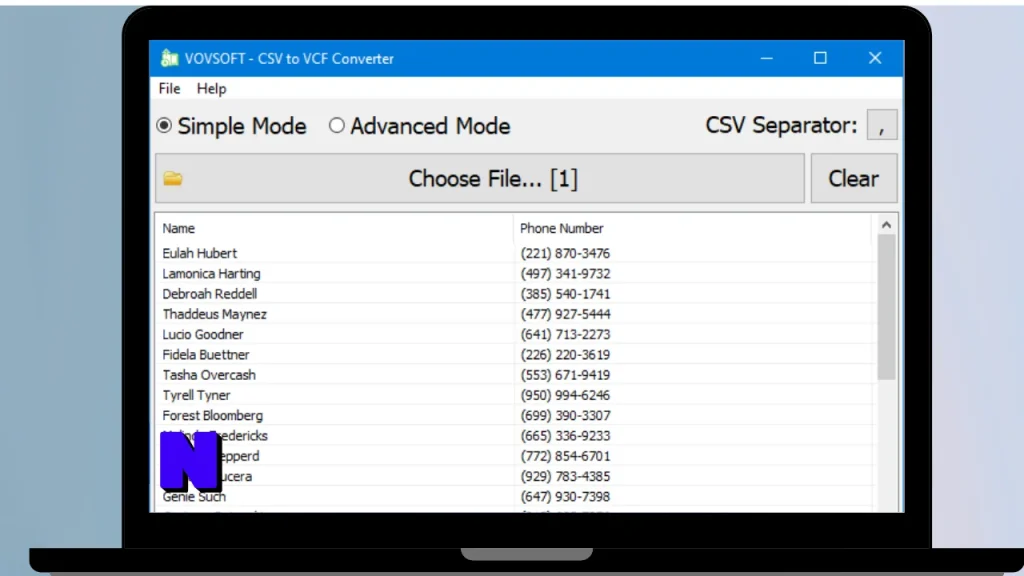
Task: Select the Lucio Goodner row
Action: 516,334
